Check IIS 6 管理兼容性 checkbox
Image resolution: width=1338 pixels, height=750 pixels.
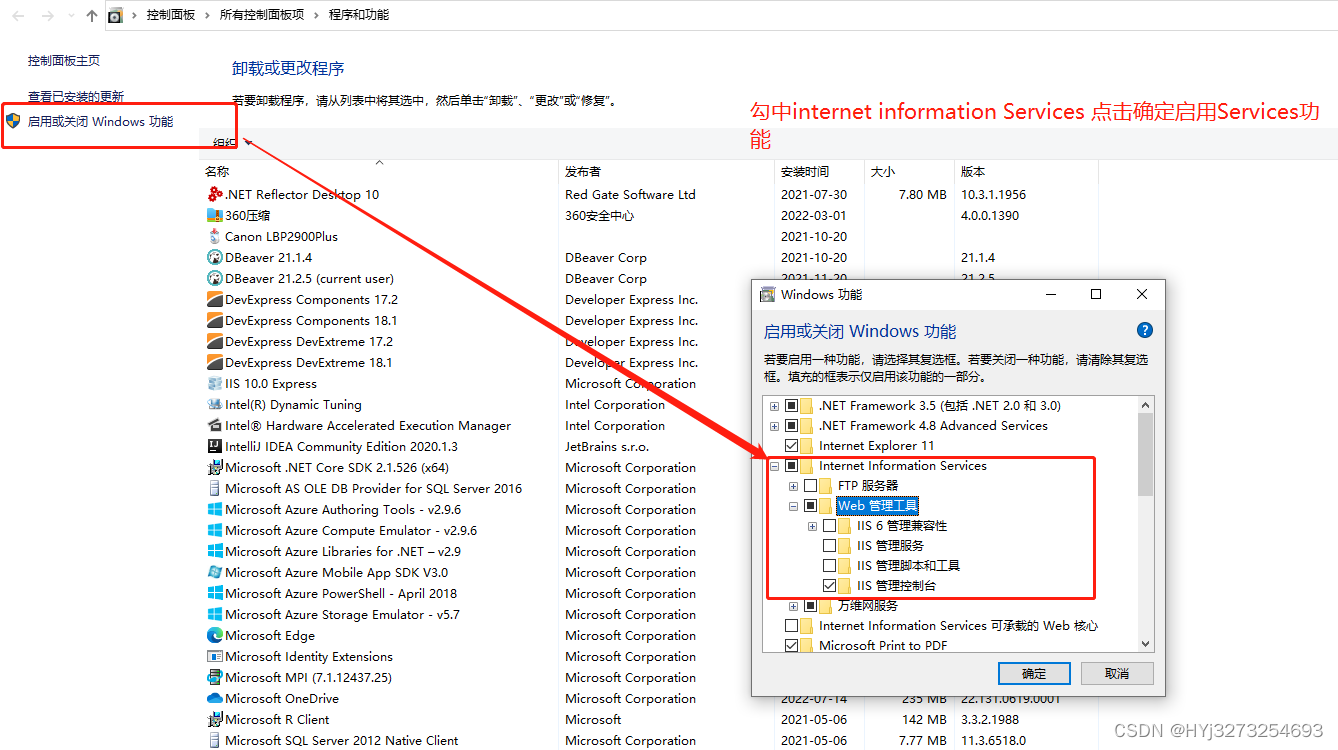coord(830,526)
